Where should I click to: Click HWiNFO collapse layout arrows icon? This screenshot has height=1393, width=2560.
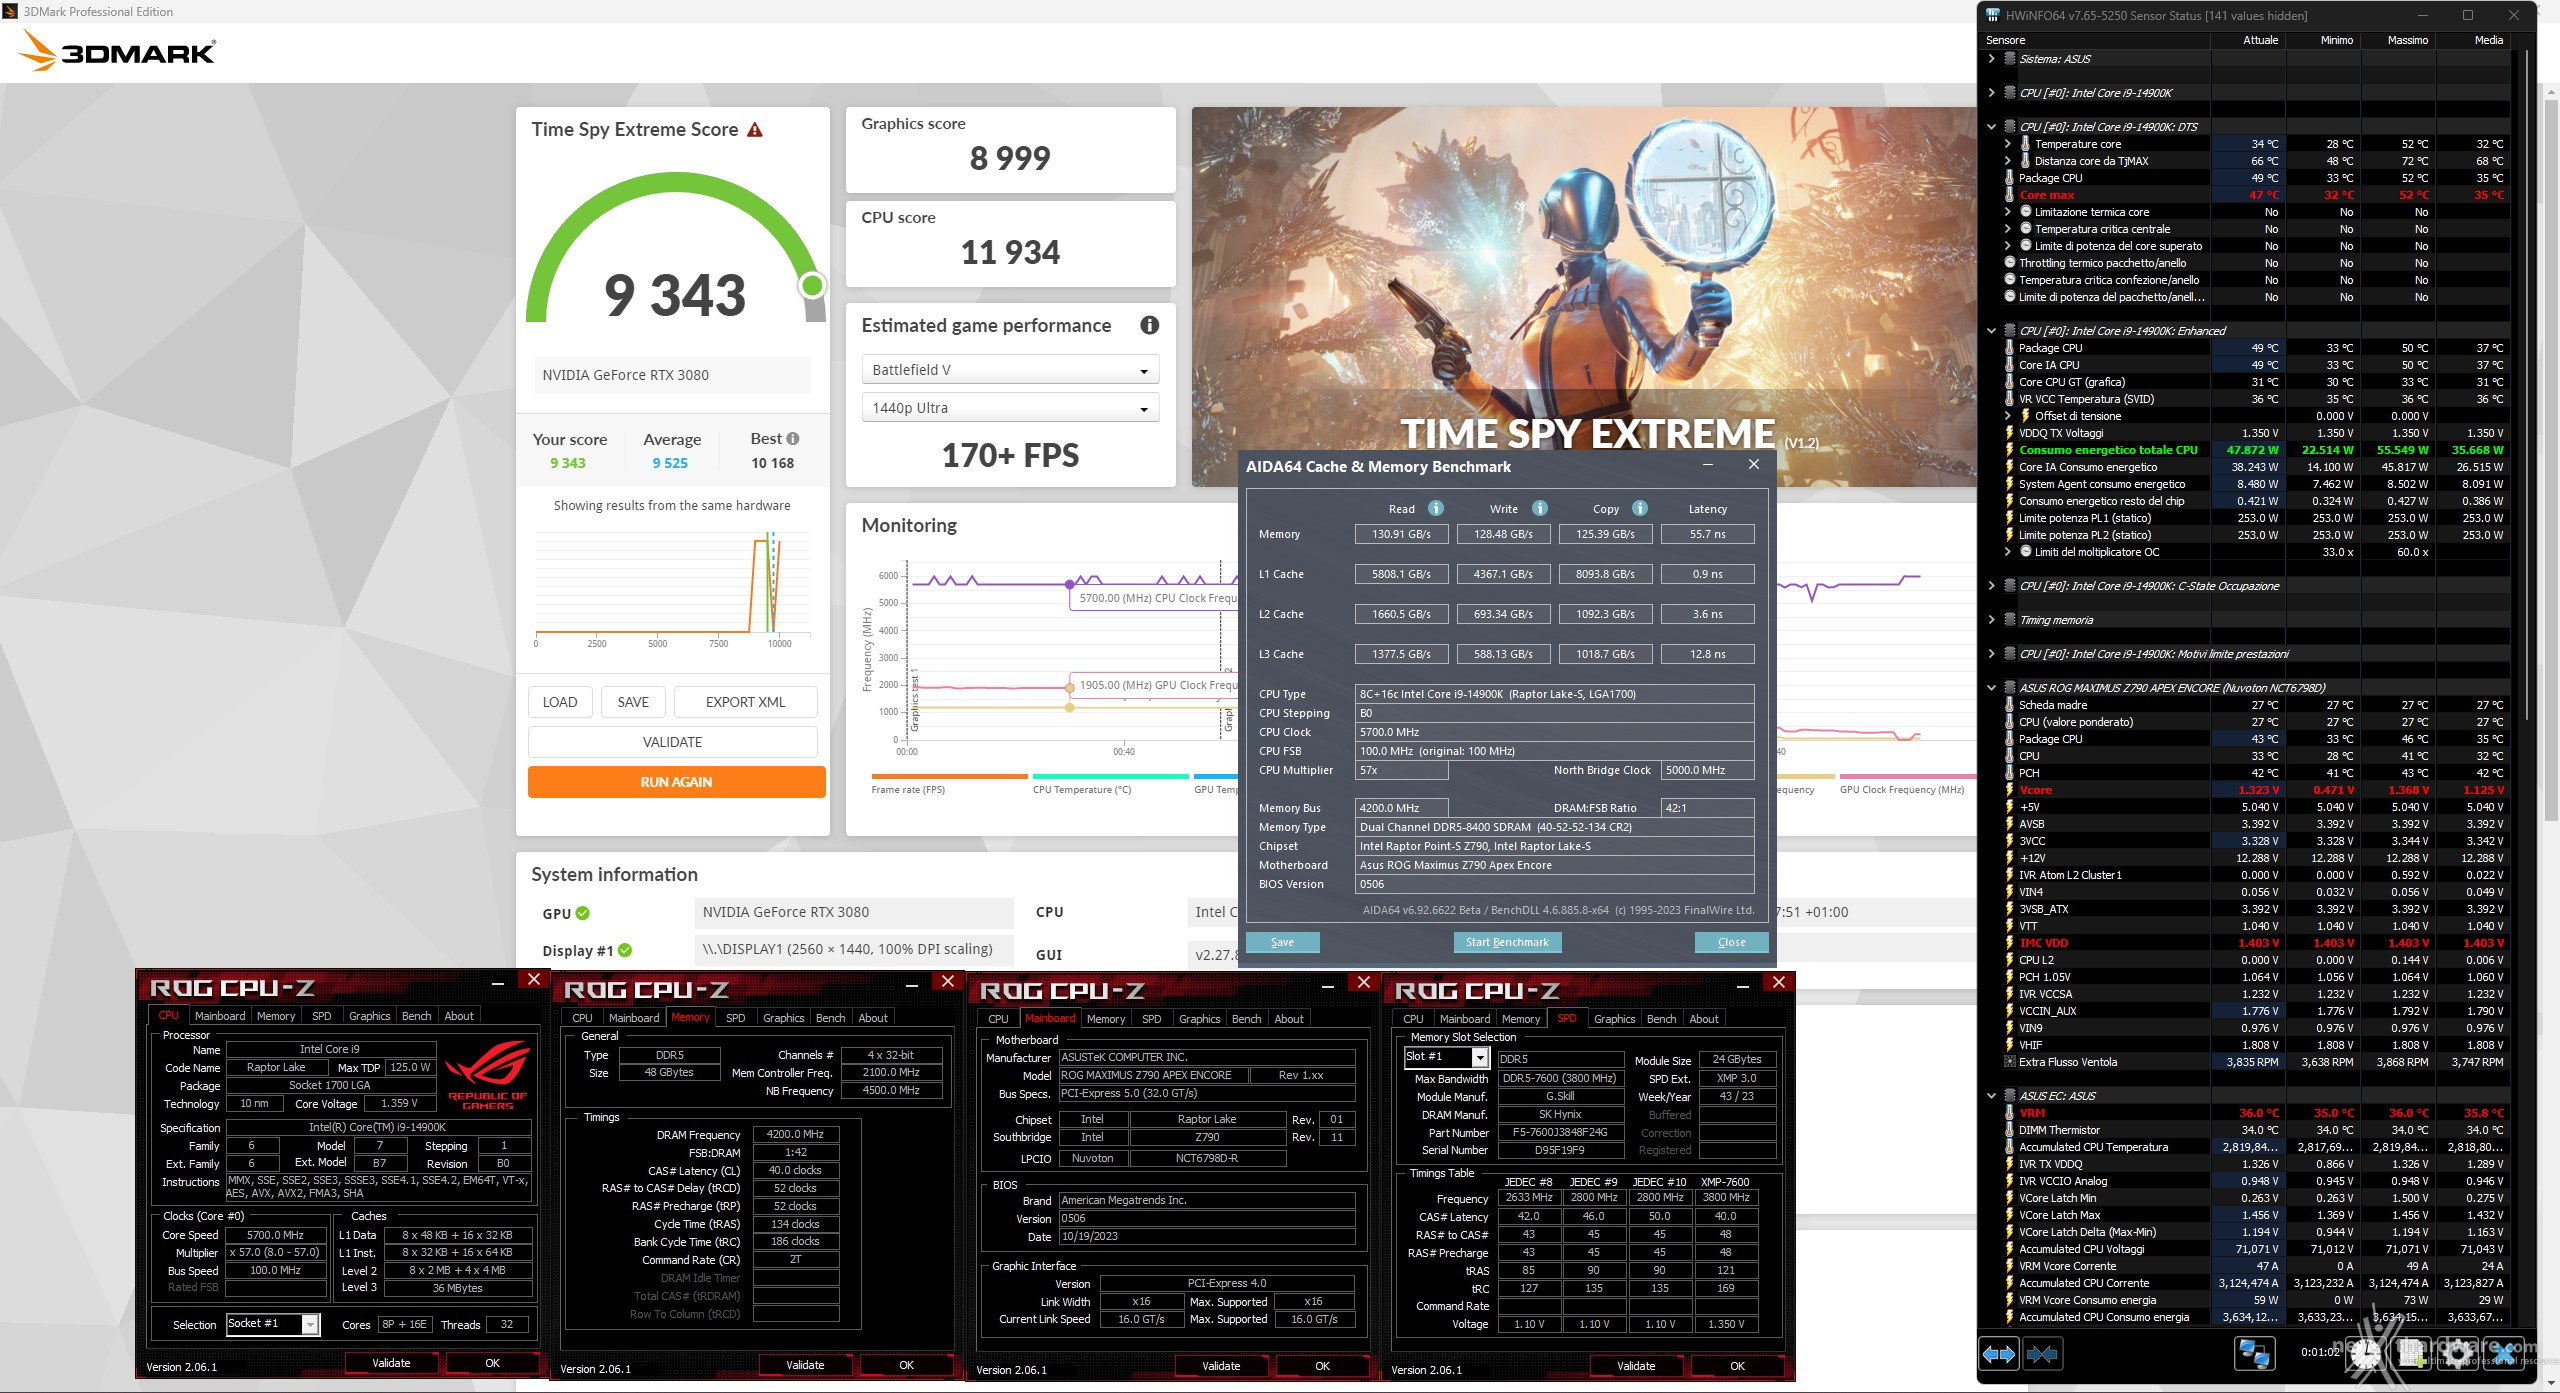2042,1354
